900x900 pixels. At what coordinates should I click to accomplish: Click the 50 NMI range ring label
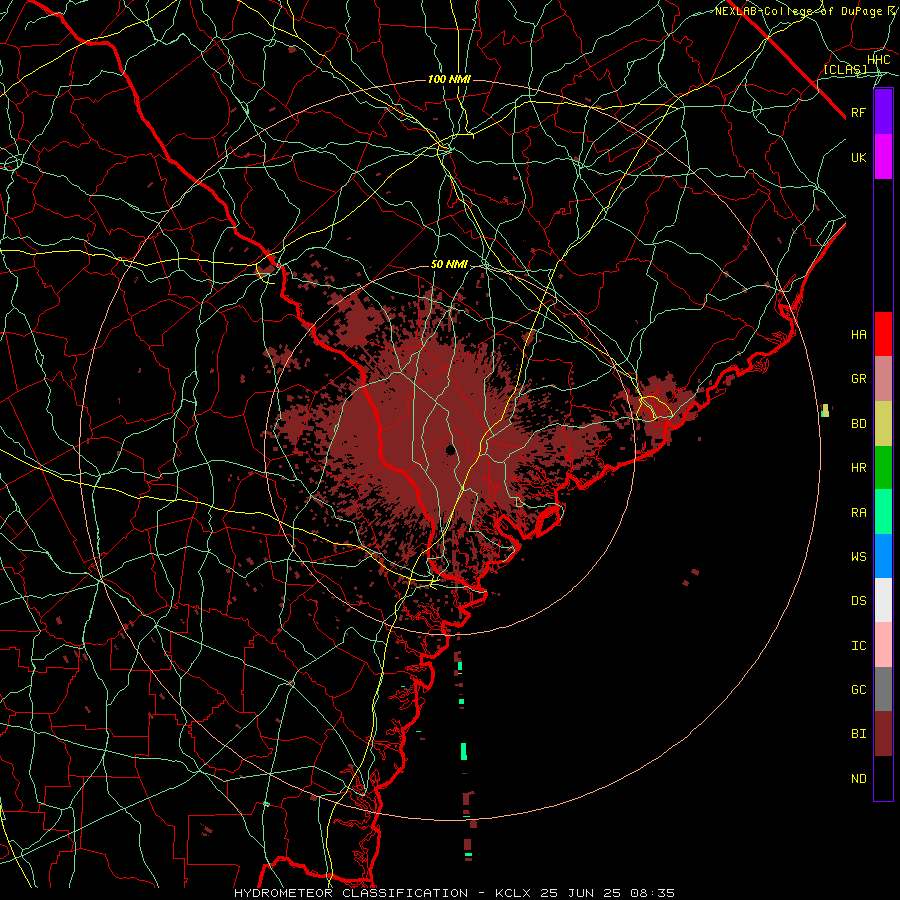(449, 265)
